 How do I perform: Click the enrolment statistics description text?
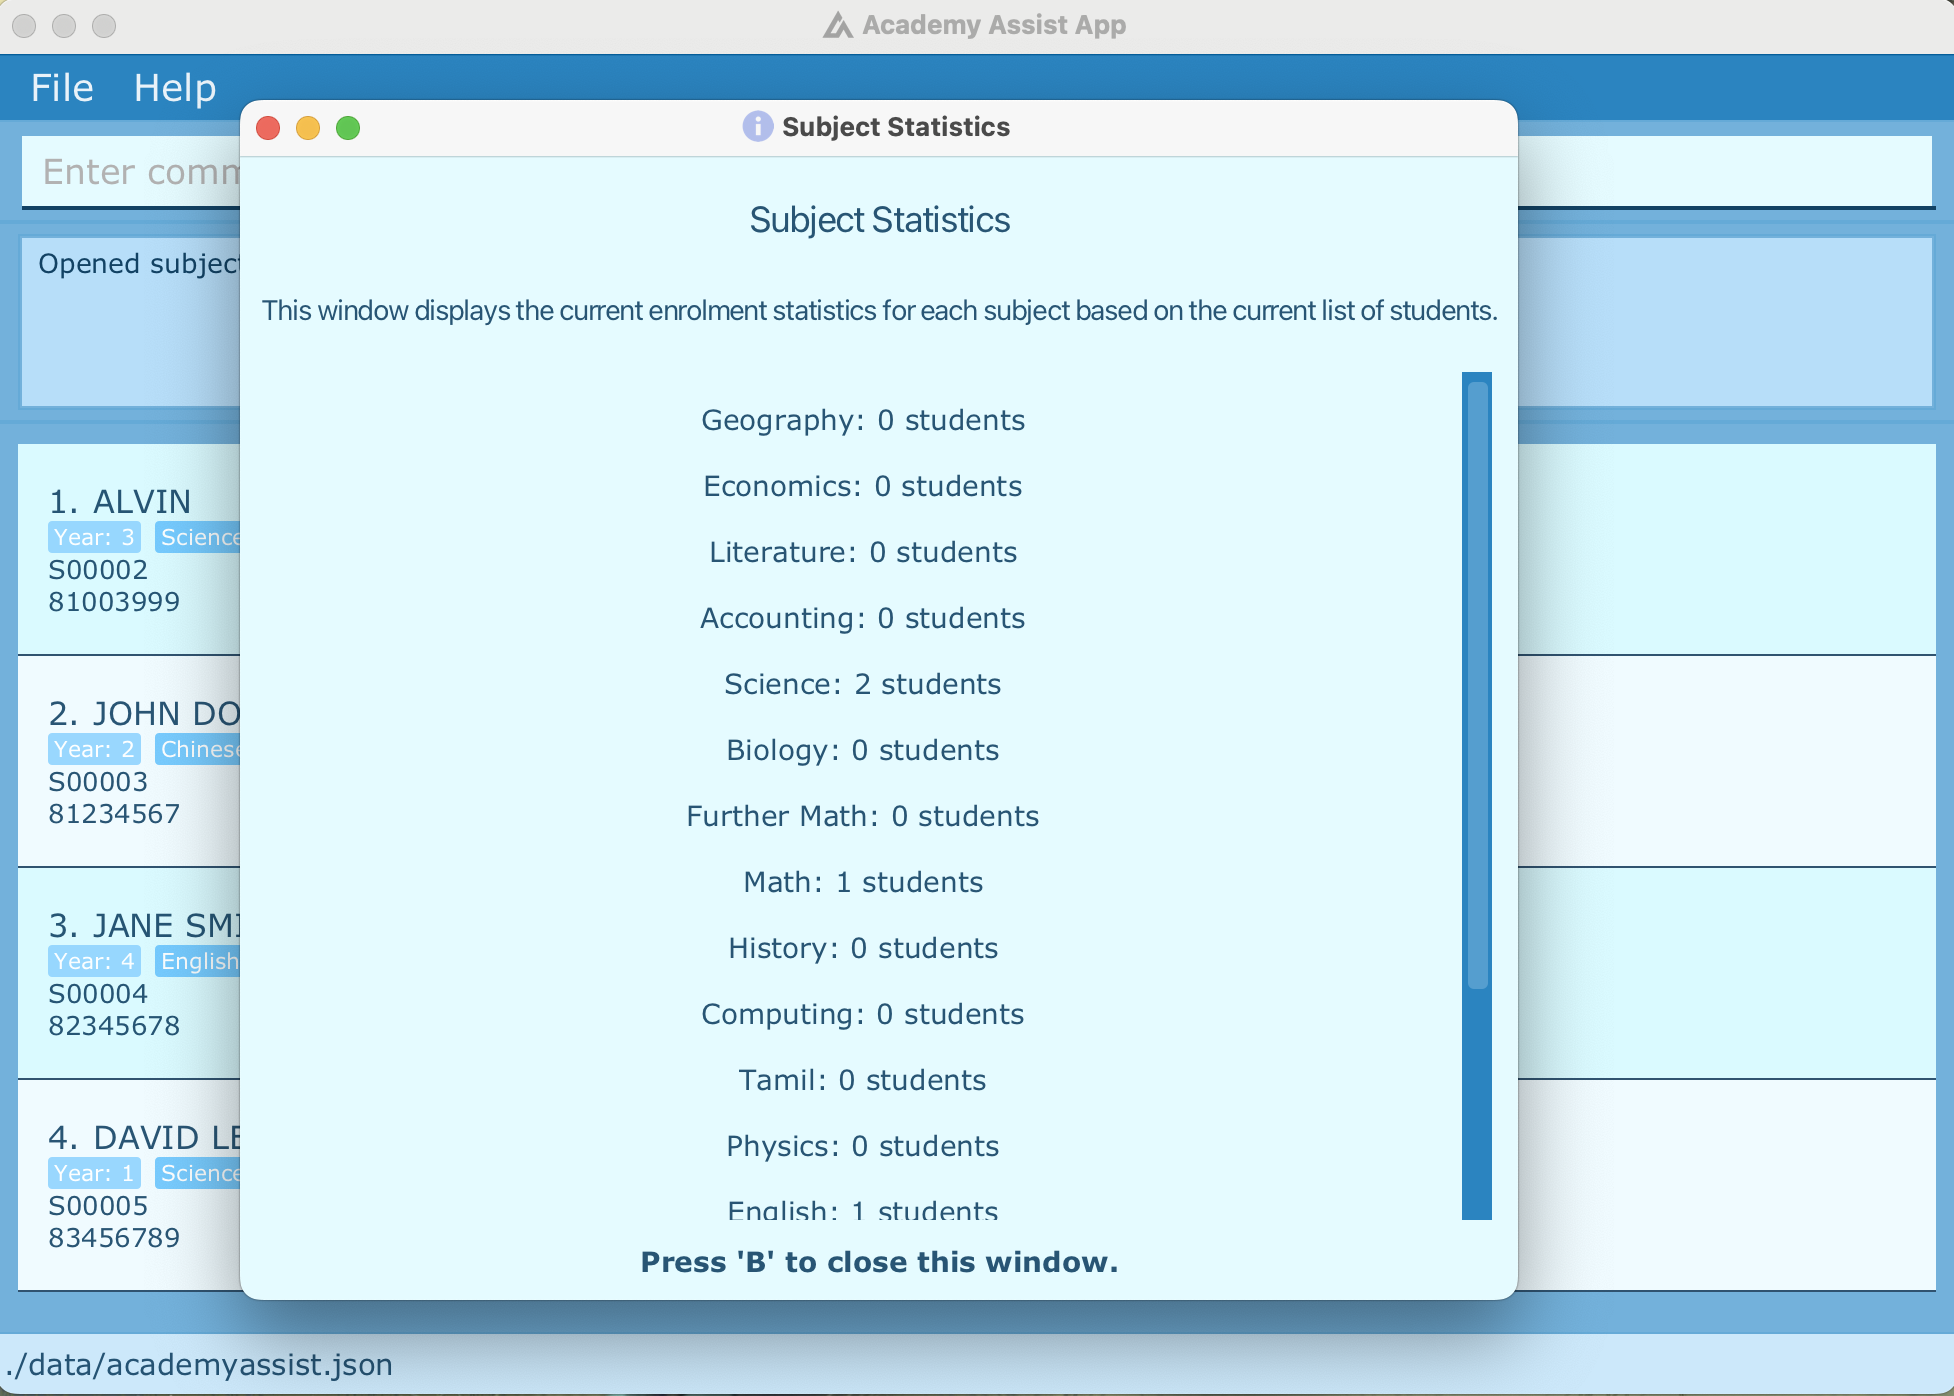(880, 311)
